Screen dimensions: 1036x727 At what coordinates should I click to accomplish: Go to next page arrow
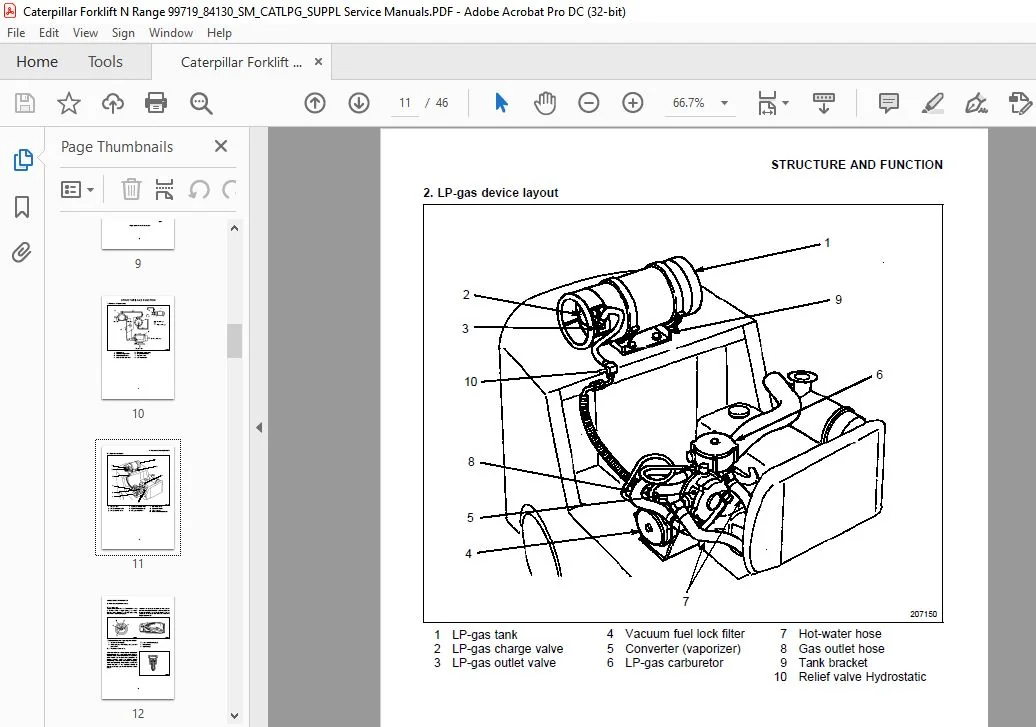(359, 103)
